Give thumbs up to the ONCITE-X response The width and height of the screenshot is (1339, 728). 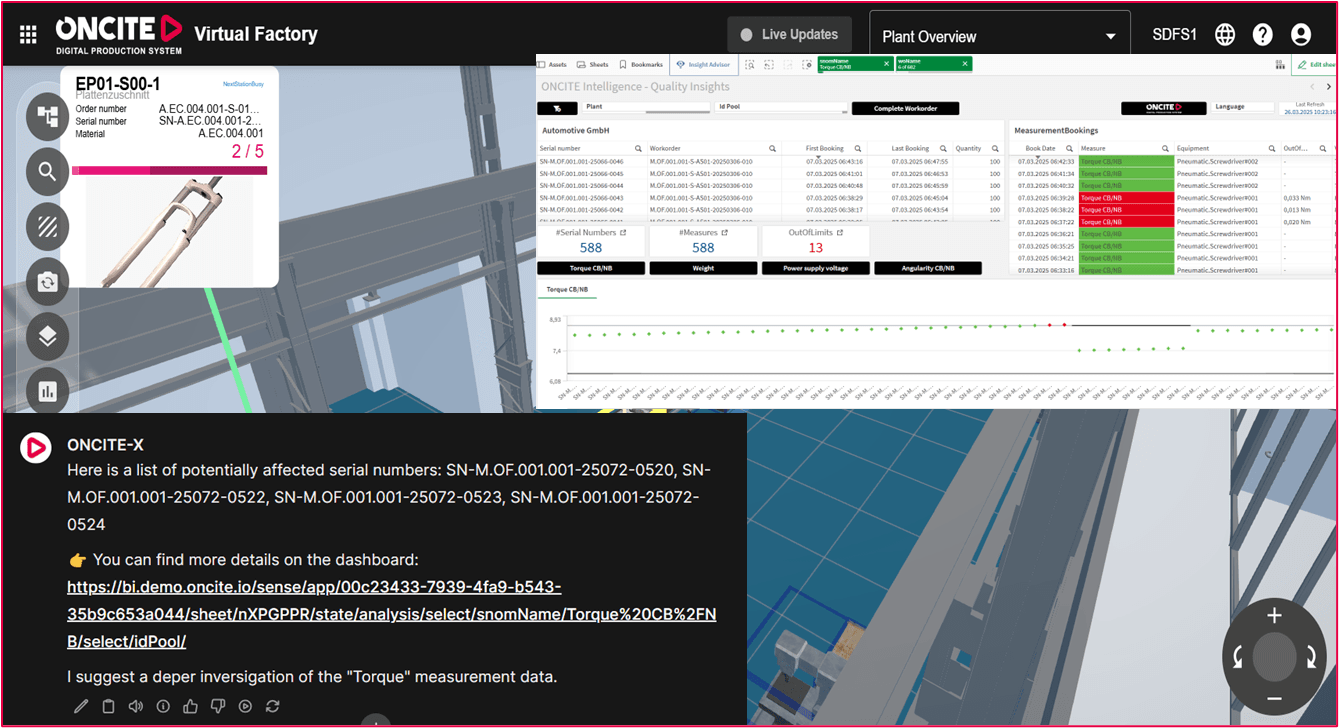point(190,707)
